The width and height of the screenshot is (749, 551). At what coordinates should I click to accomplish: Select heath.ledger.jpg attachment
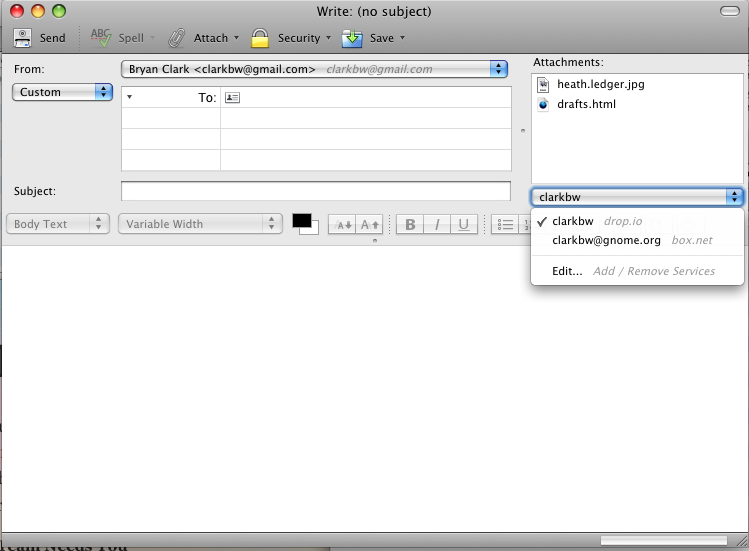click(600, 85)
